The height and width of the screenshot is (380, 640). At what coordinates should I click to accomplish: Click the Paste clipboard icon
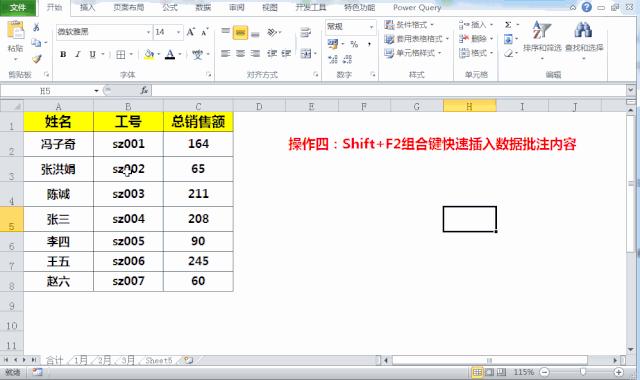[16, 31]
